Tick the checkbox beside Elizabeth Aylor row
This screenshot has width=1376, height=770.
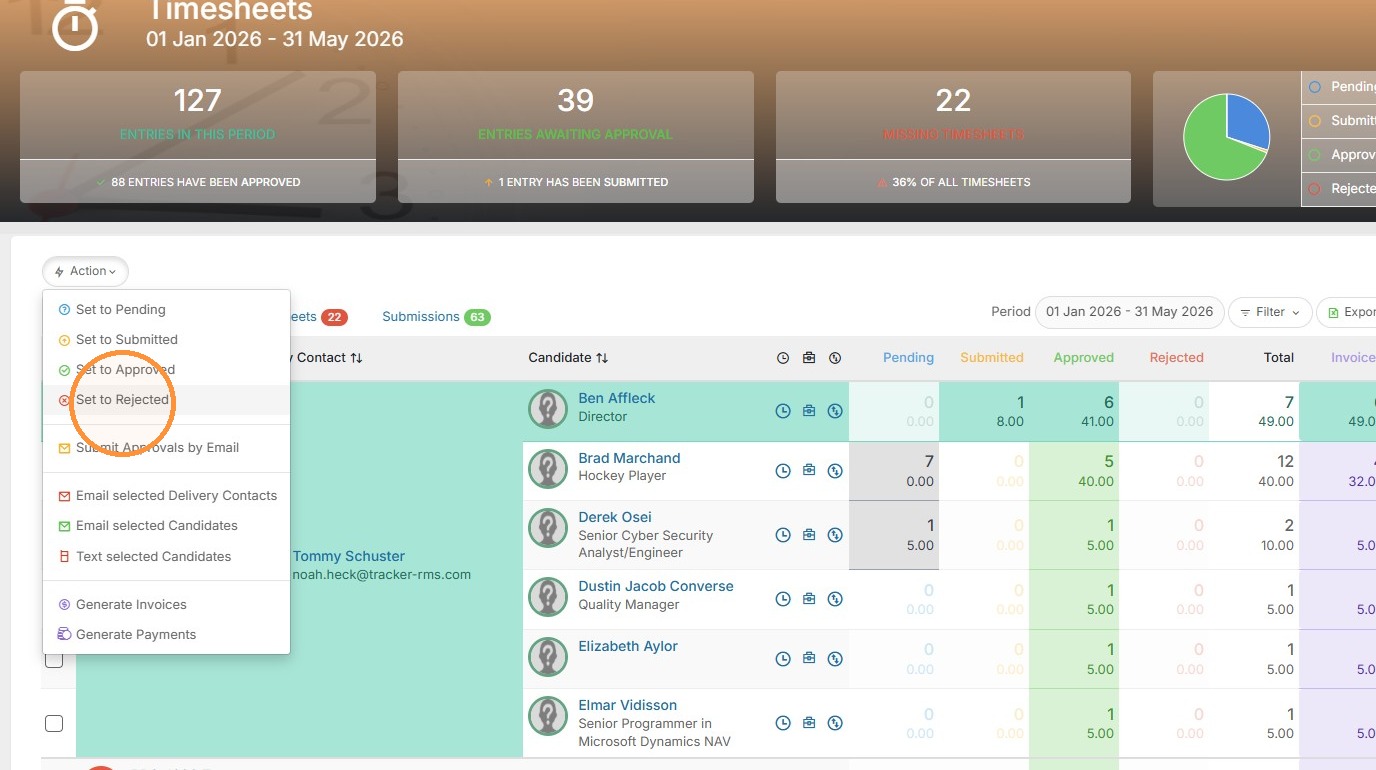(x=54, y=659)
